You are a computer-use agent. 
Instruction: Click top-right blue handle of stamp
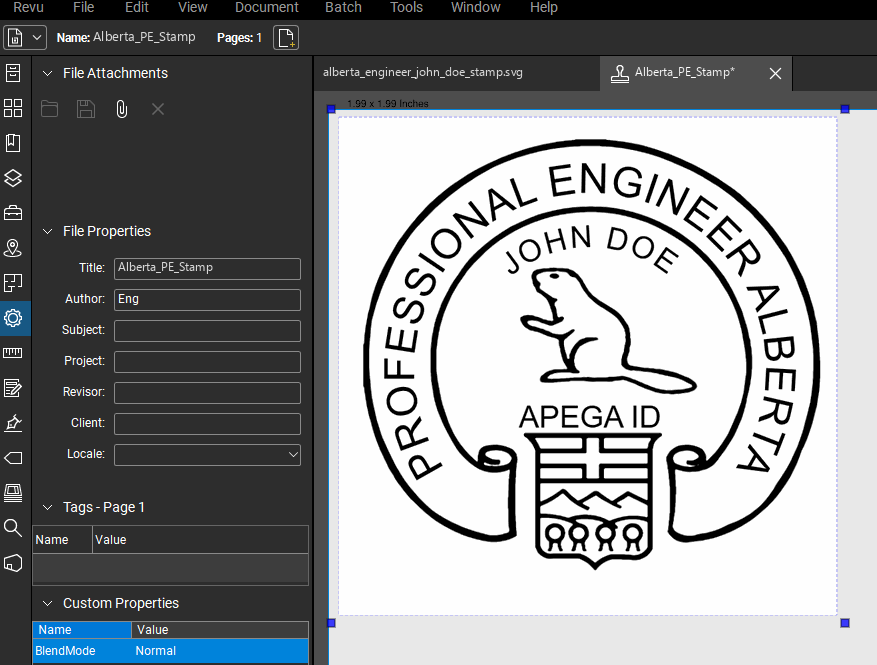coord(845,109)
